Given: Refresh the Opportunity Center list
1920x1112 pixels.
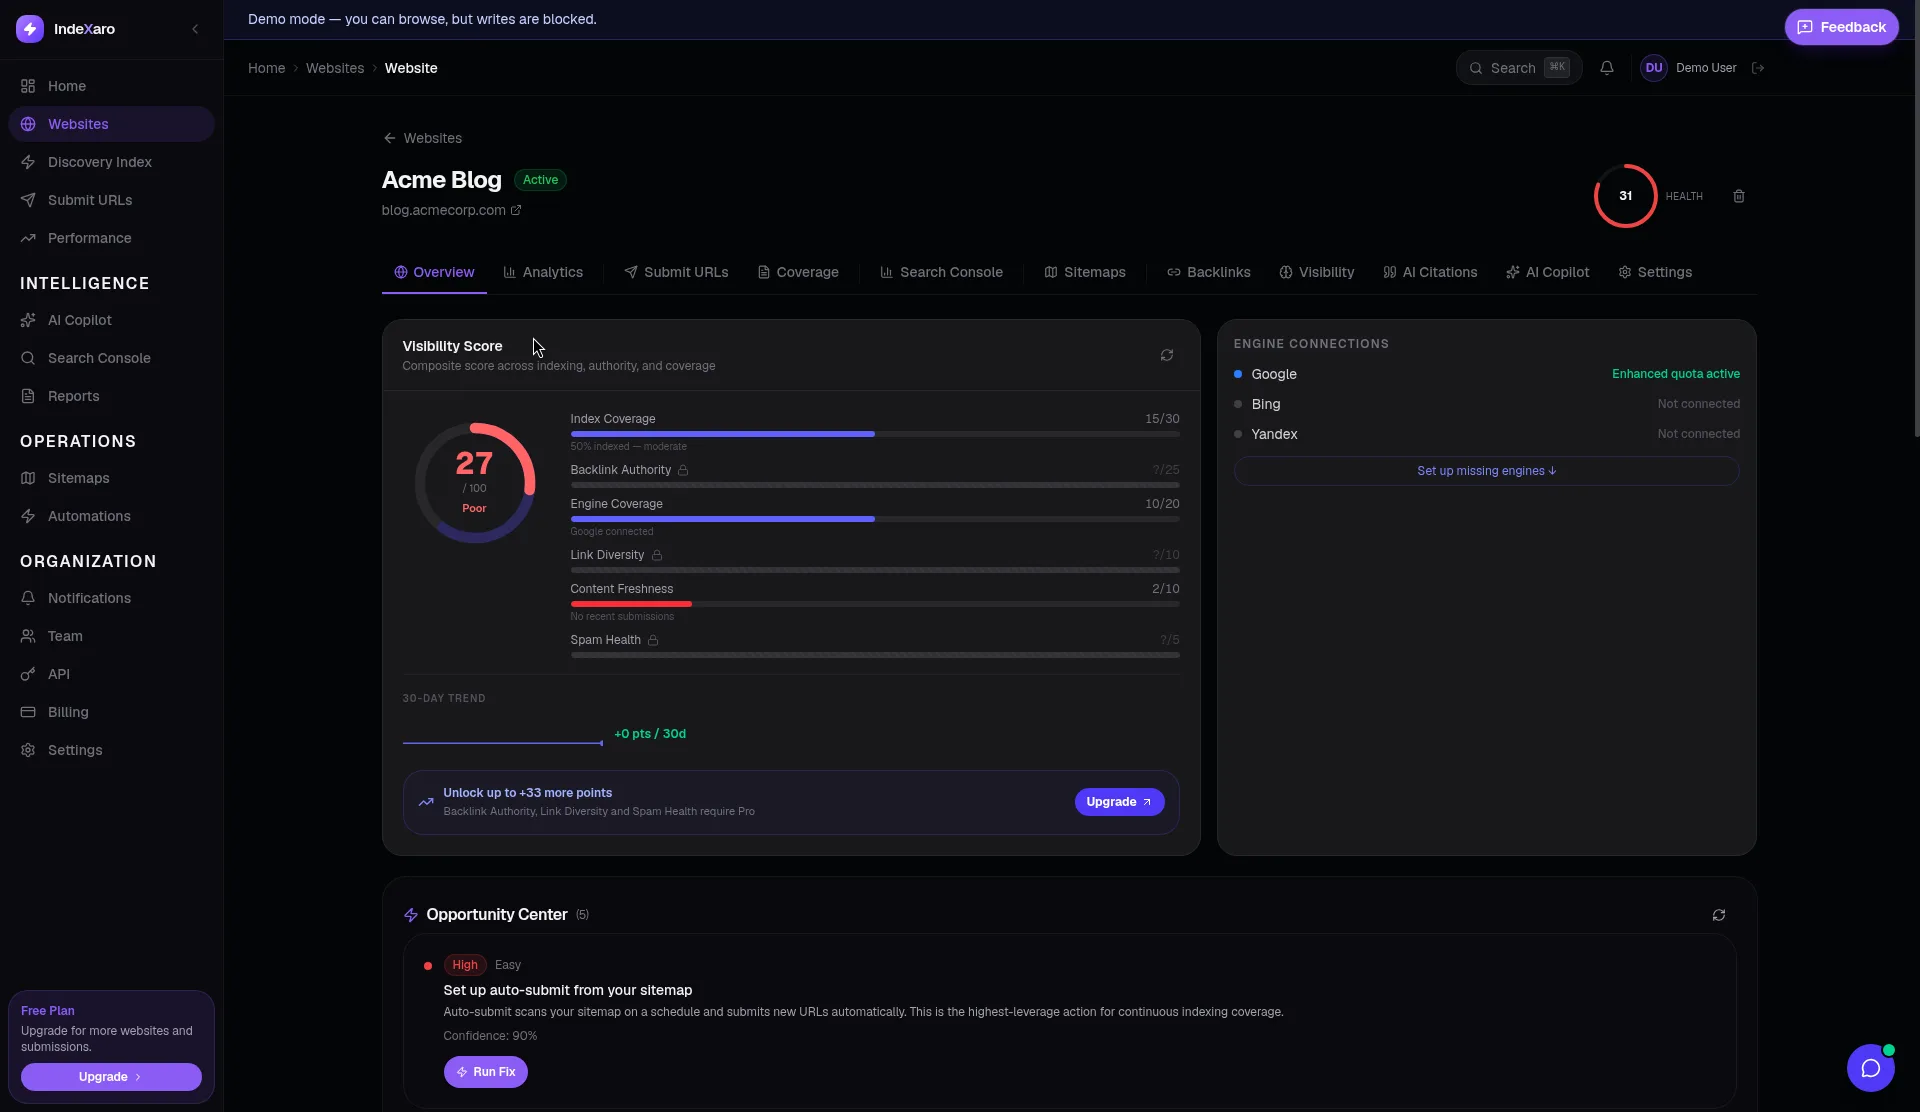Looking at the screenshot, I should [1719, 915].
